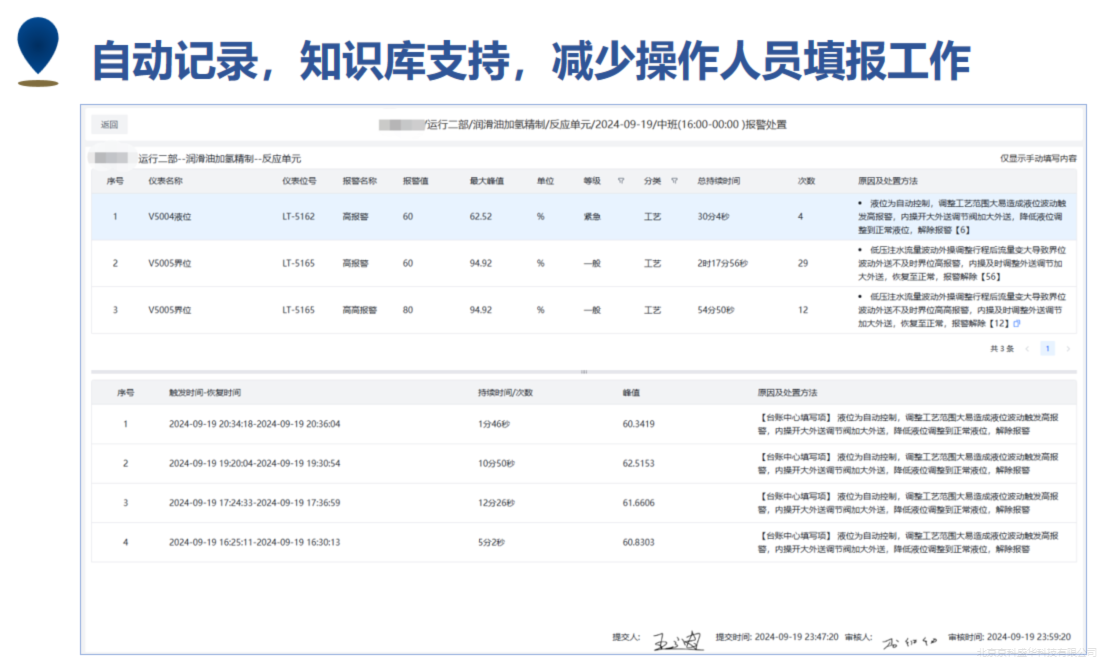Toggle 仅显示手动填写内容 option
The image size is (1102, 661).
[x=1038, y=159]
